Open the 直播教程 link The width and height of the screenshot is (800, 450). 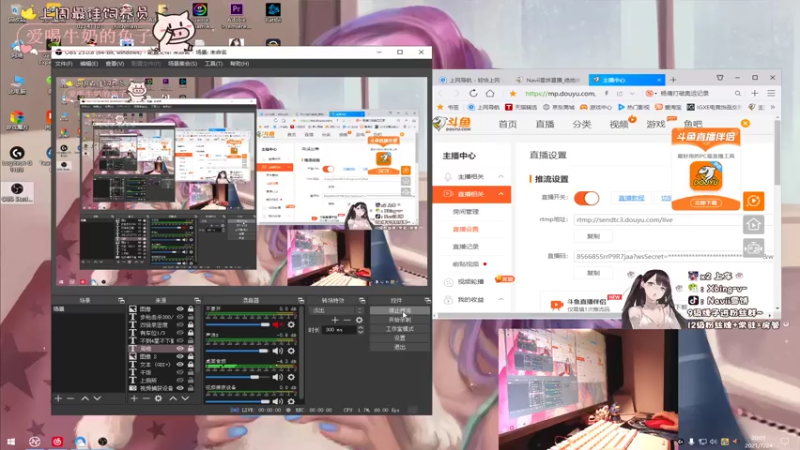point(631,198)
